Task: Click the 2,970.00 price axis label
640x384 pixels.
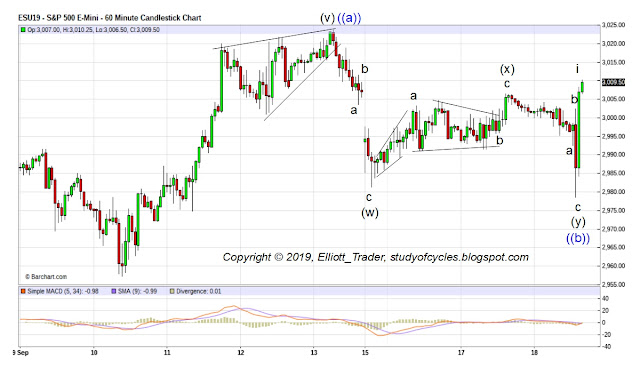Action: click(613, 229)
